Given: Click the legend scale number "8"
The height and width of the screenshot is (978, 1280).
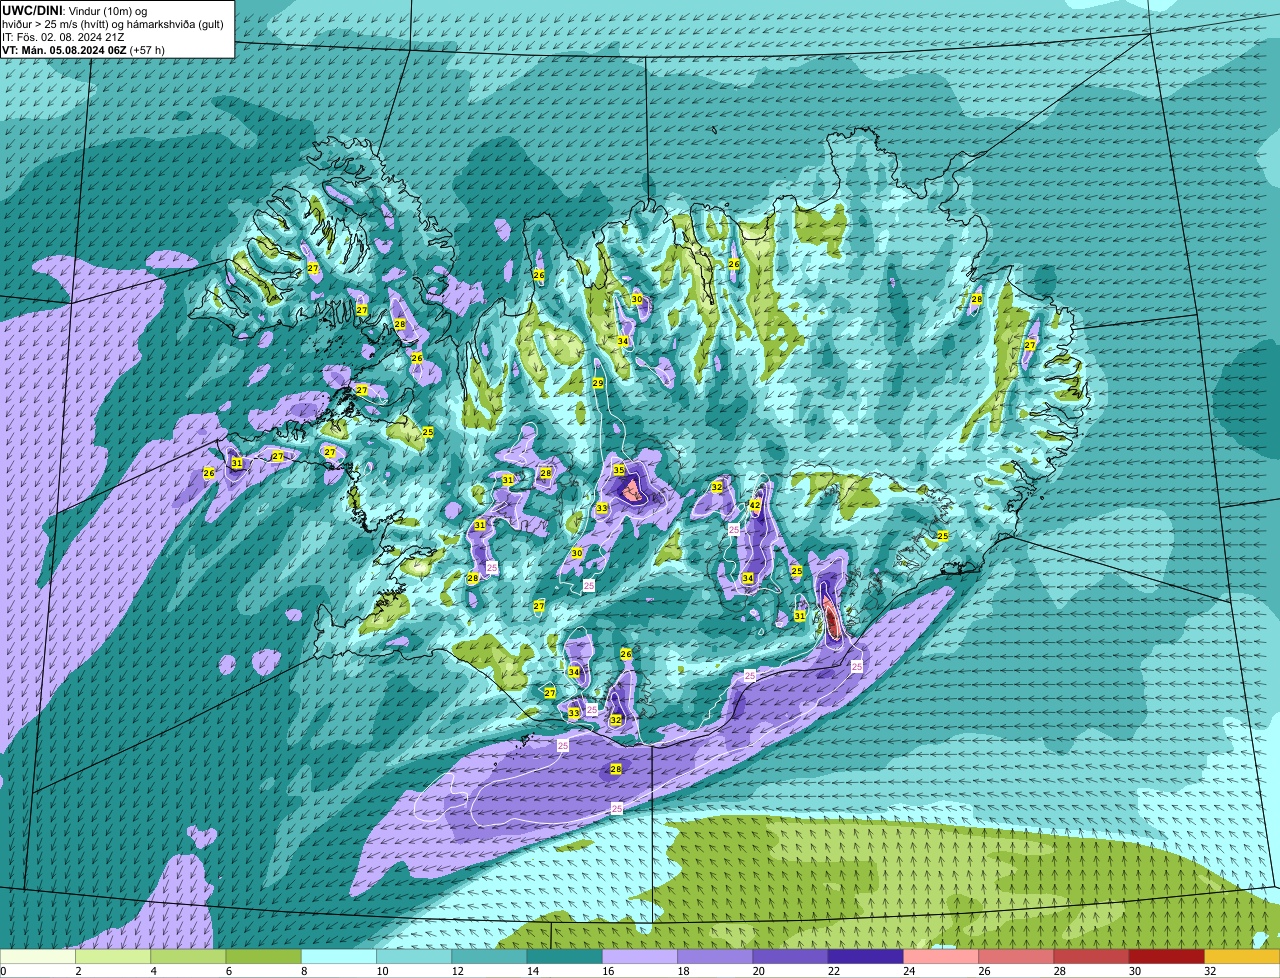Looking at the screenshot, I should click(x=302, y=971).
